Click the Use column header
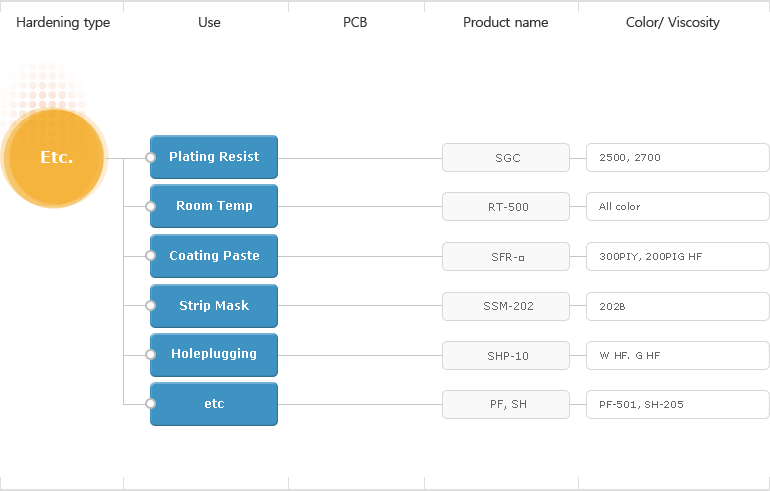The height and width of the screenshot is (491, 770). pos(209,22)
